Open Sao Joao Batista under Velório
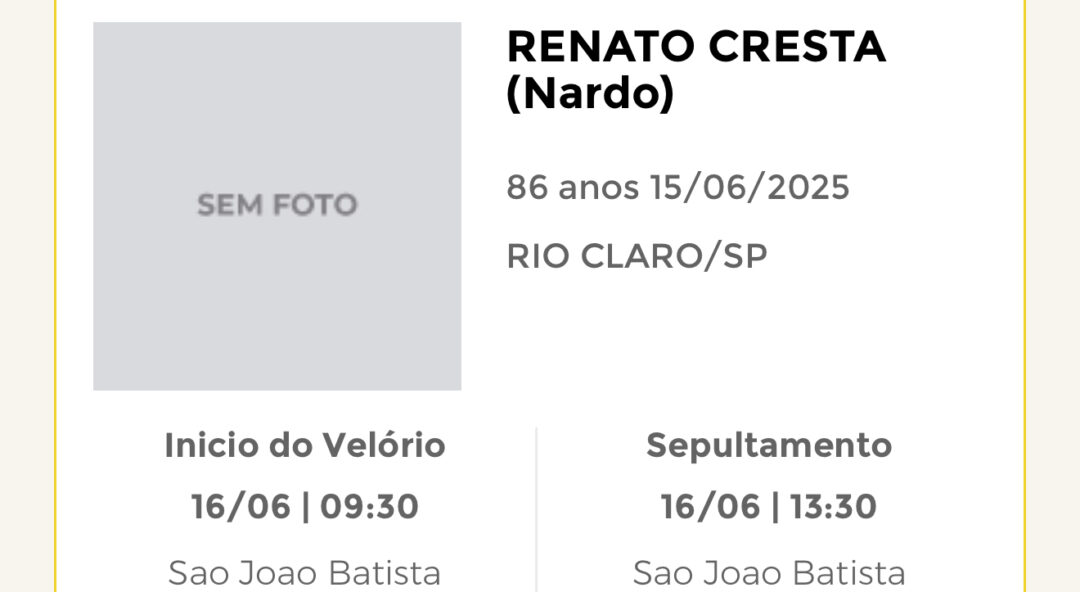Image resolution: width=1080 pixels, height=592 pixels. pos(304,573)
